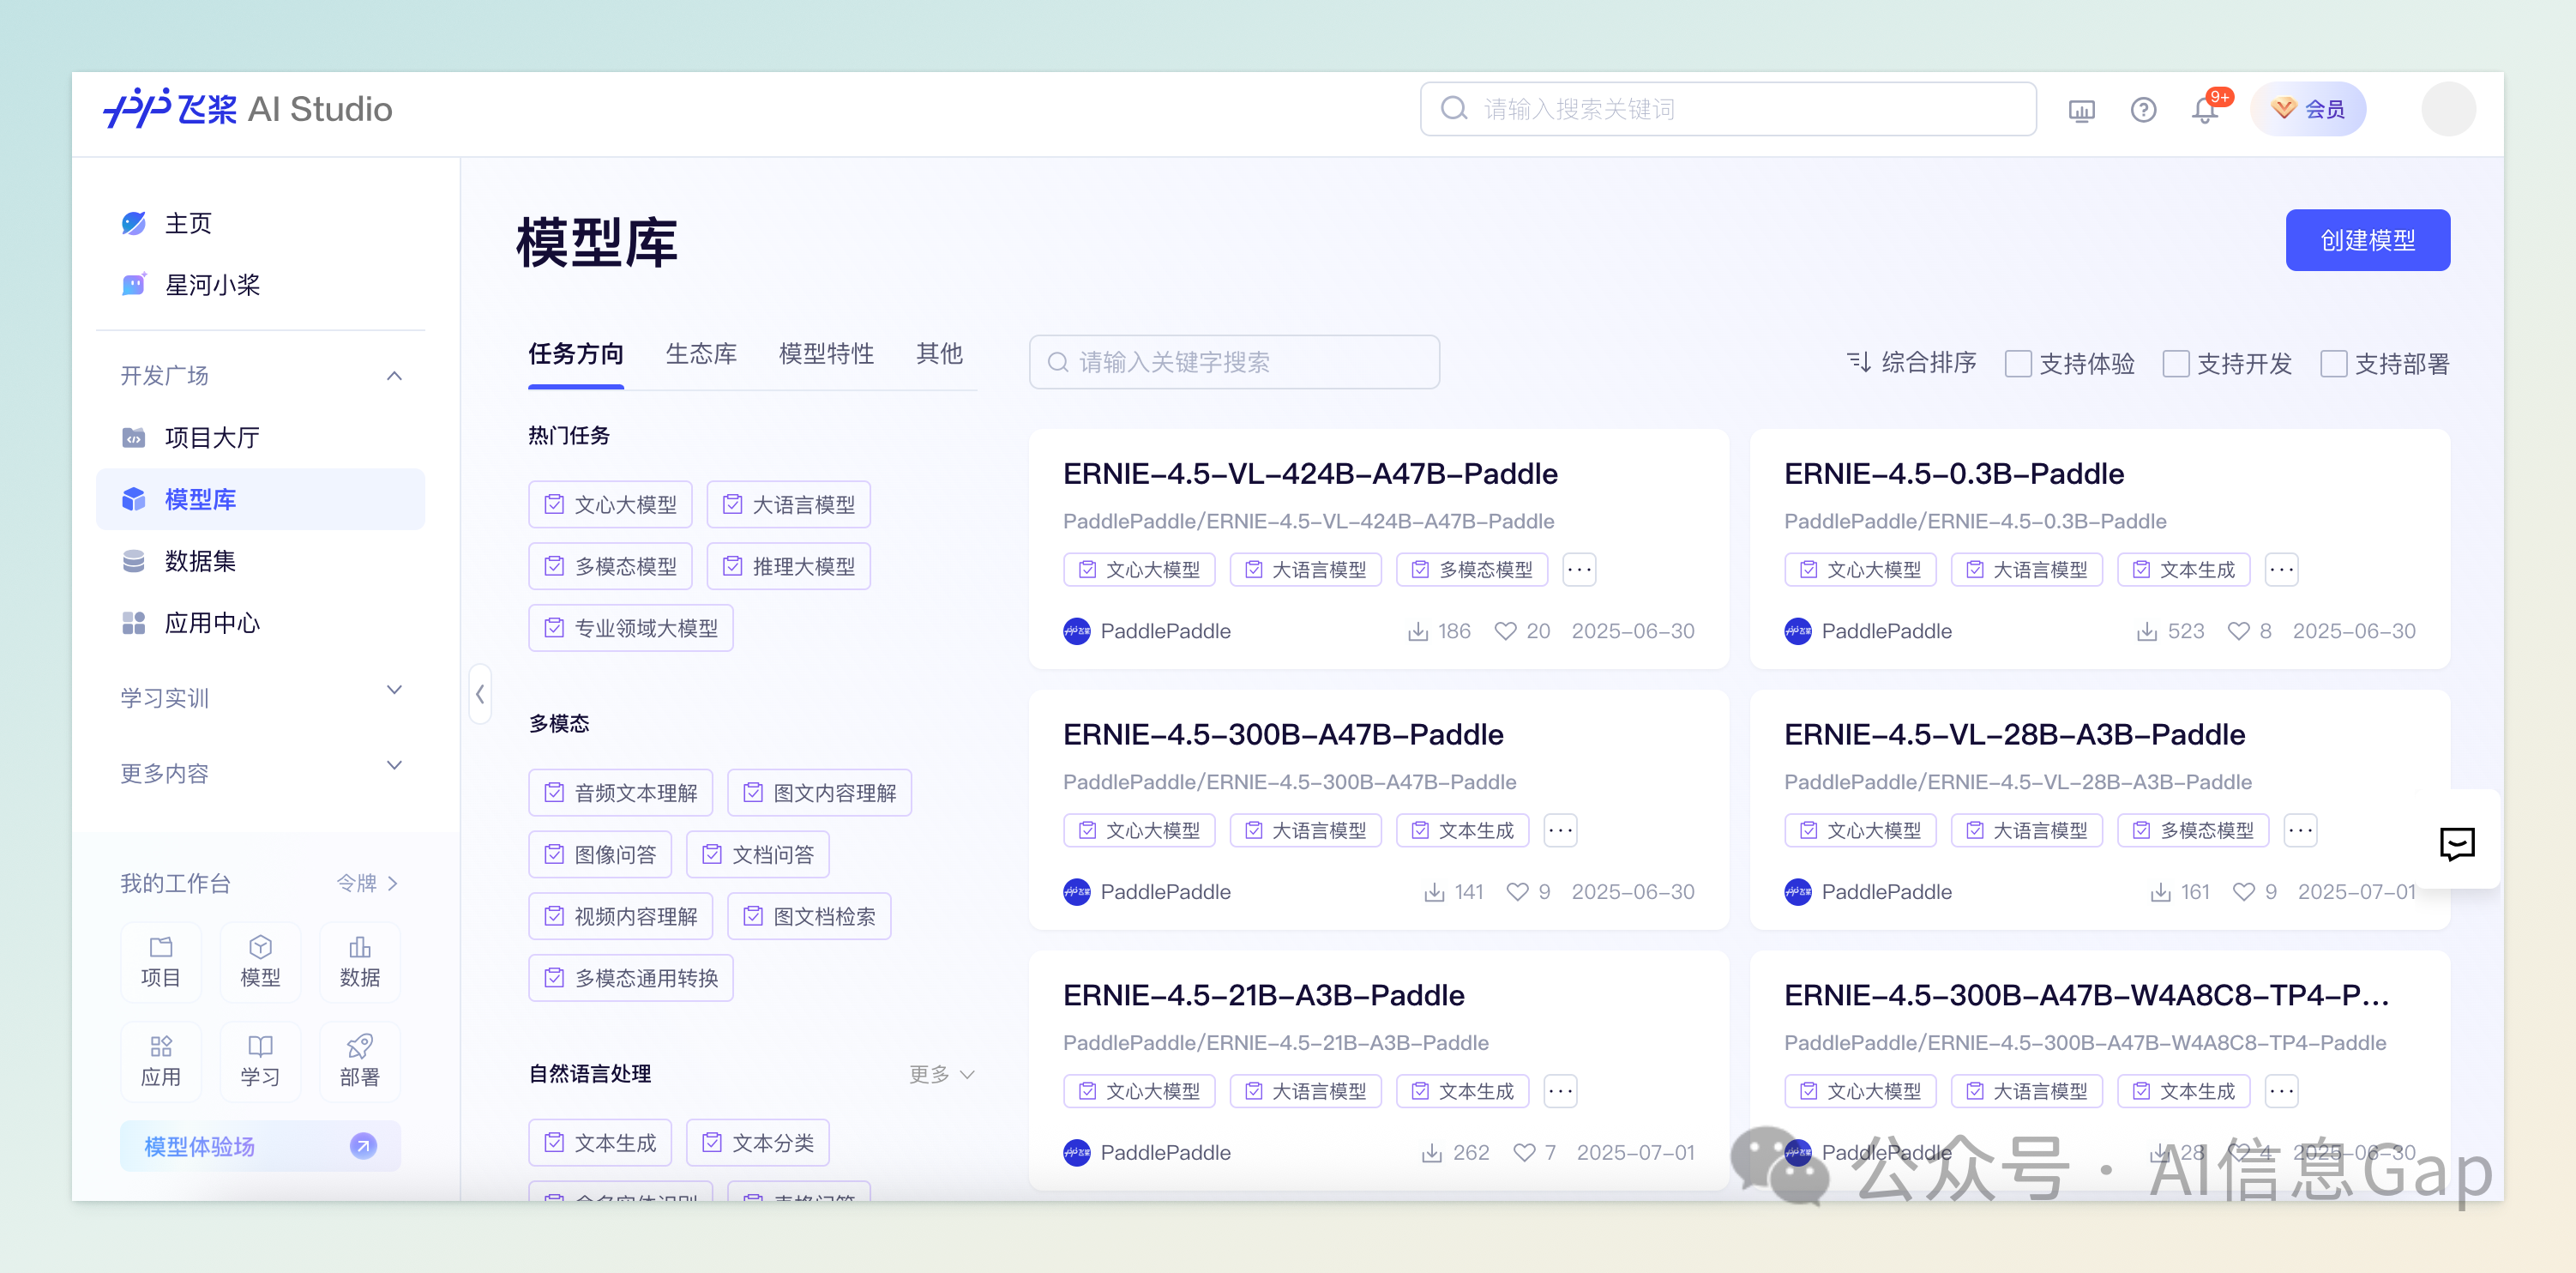Switch to the 生态库 tab
This screenshot has height=1273, width=2576.
701,354
